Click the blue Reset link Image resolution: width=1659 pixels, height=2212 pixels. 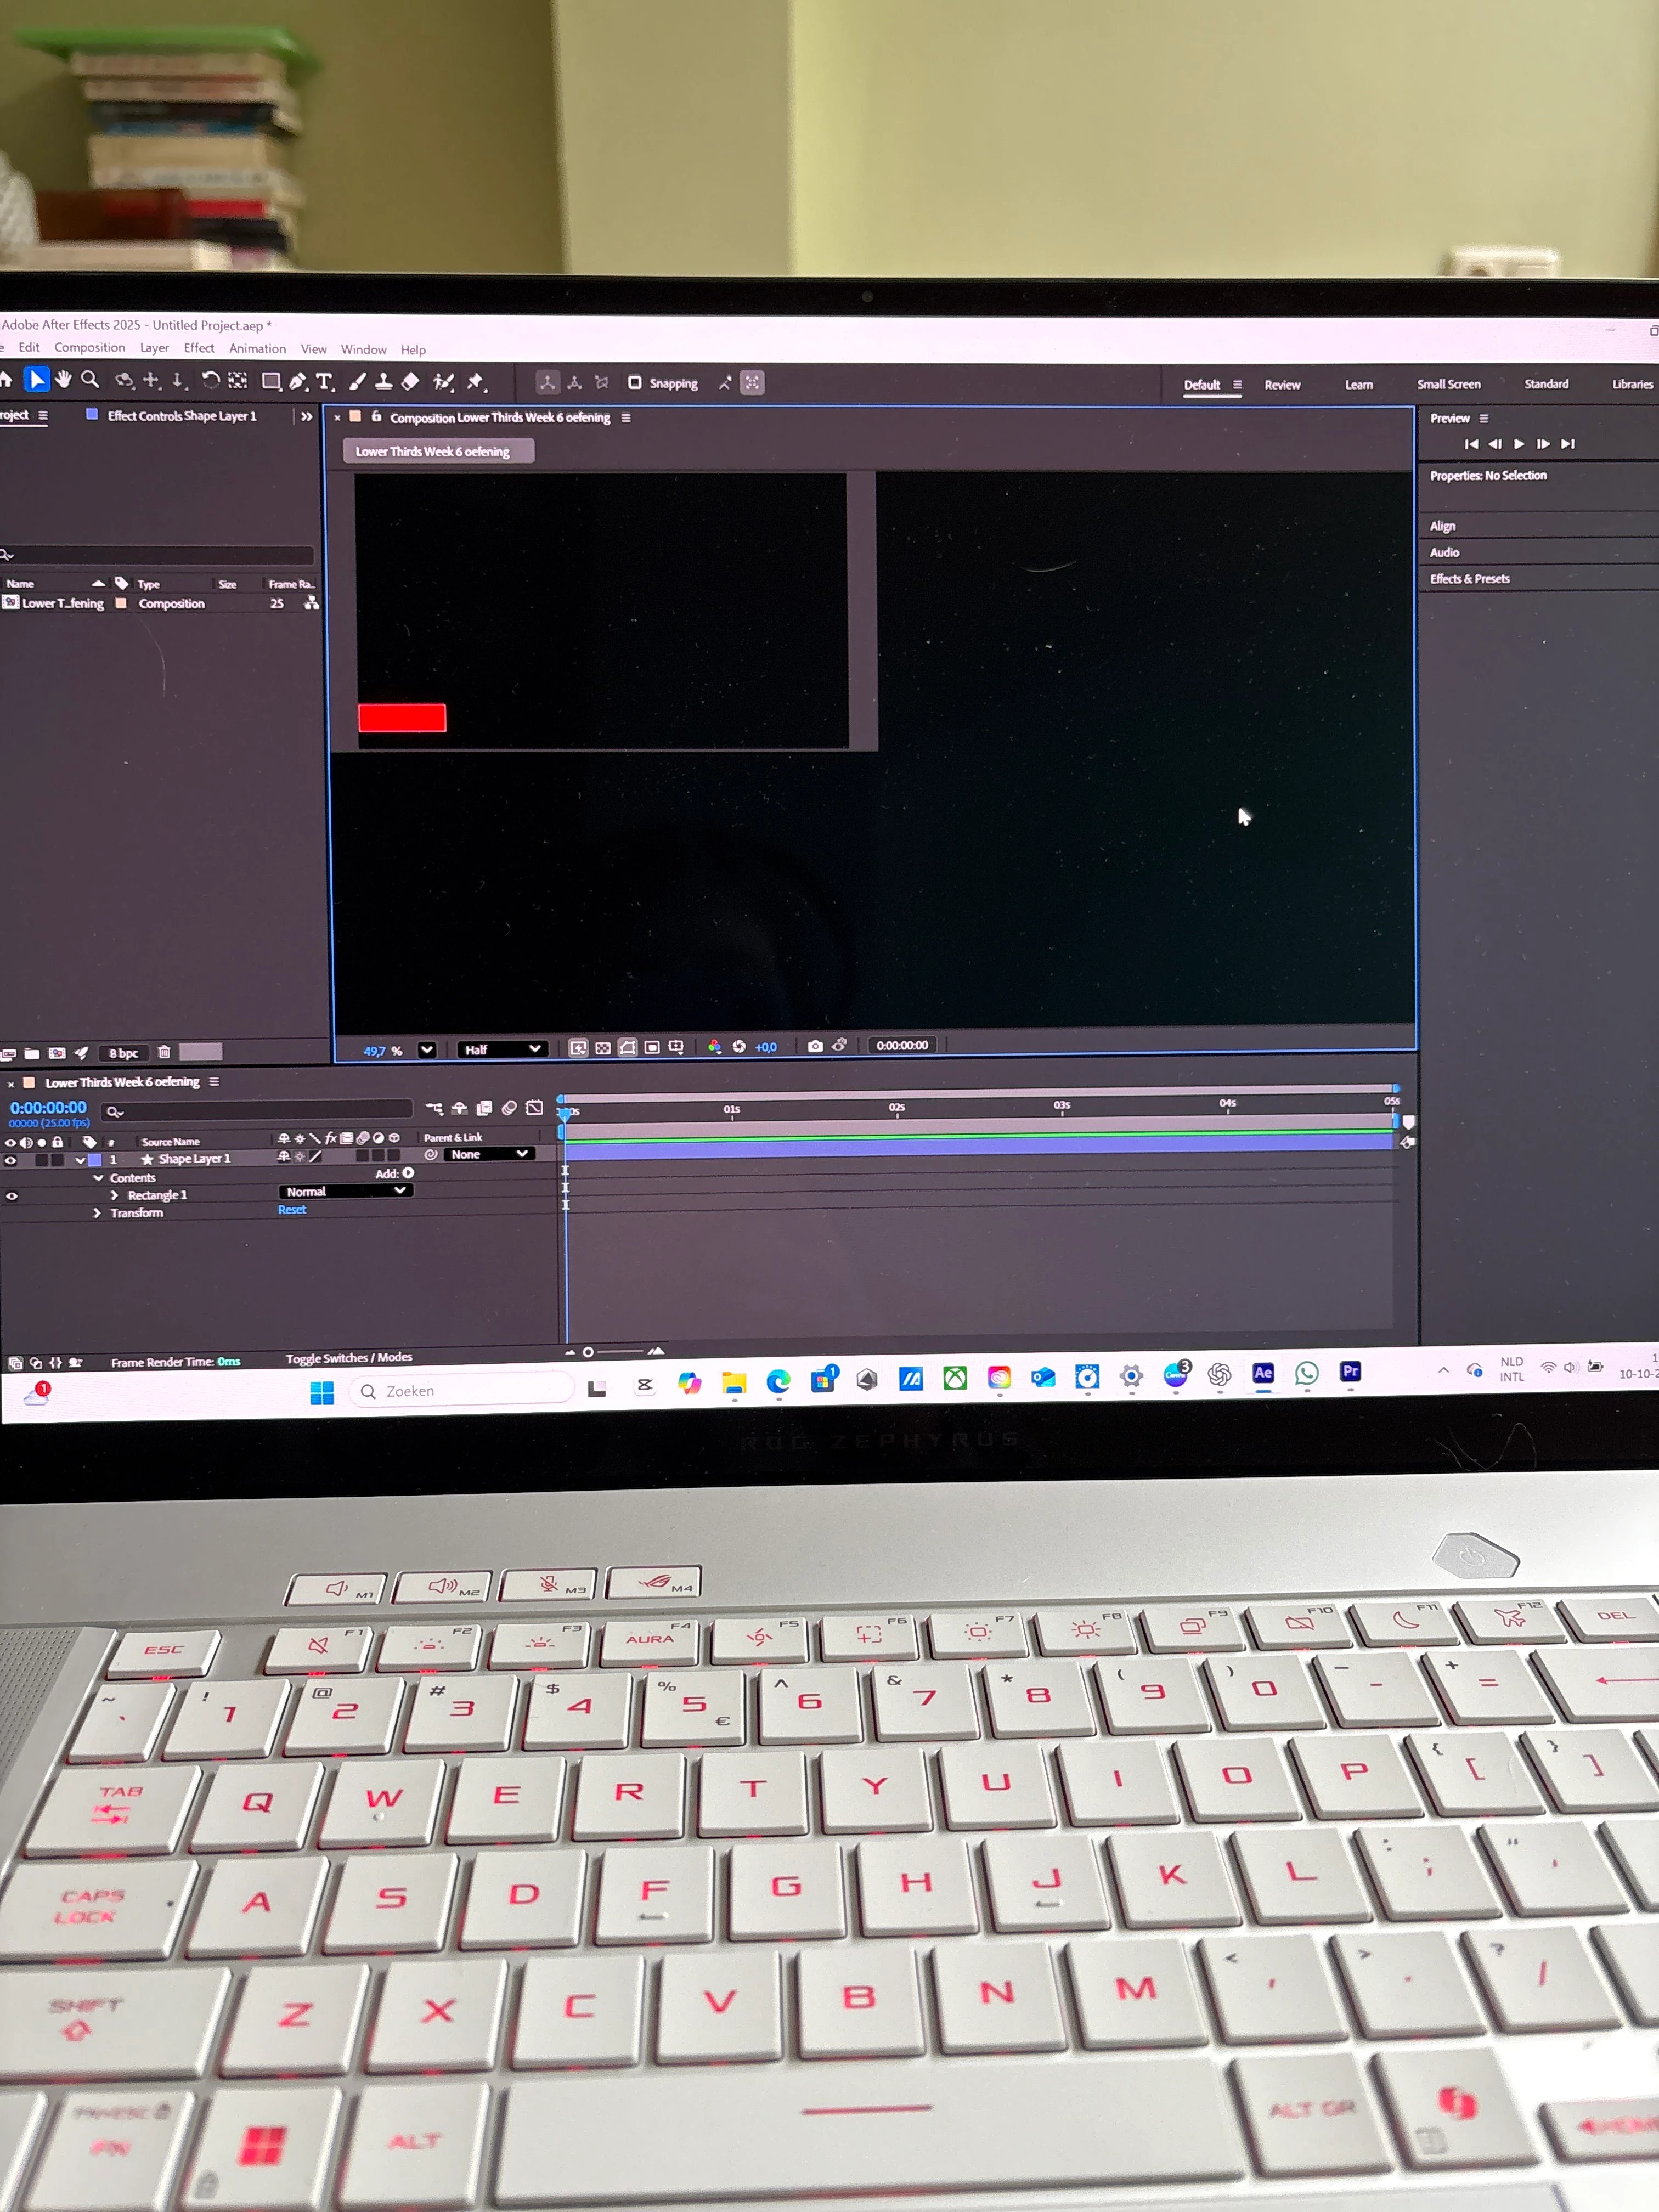[292, 1210]
